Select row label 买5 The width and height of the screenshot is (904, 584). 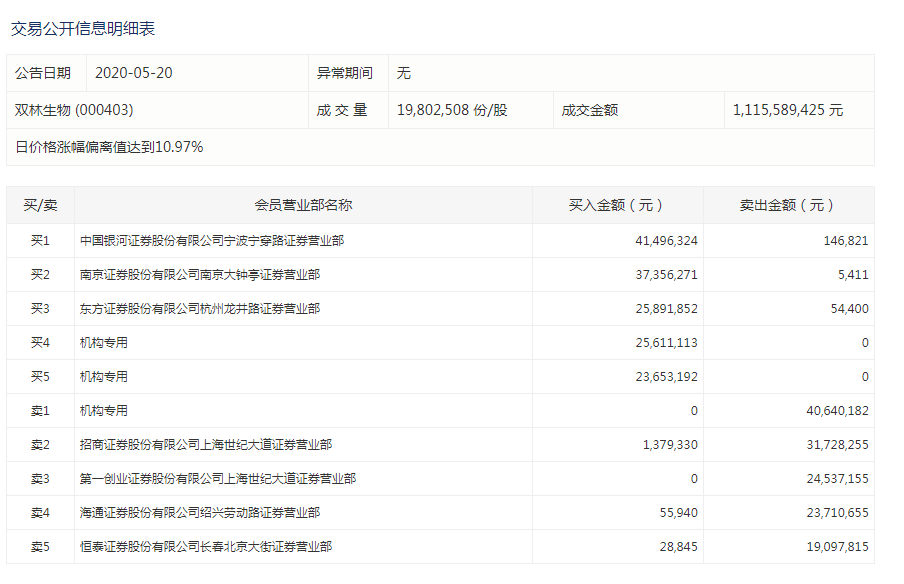pyautogui.click(x=40, y=376)
